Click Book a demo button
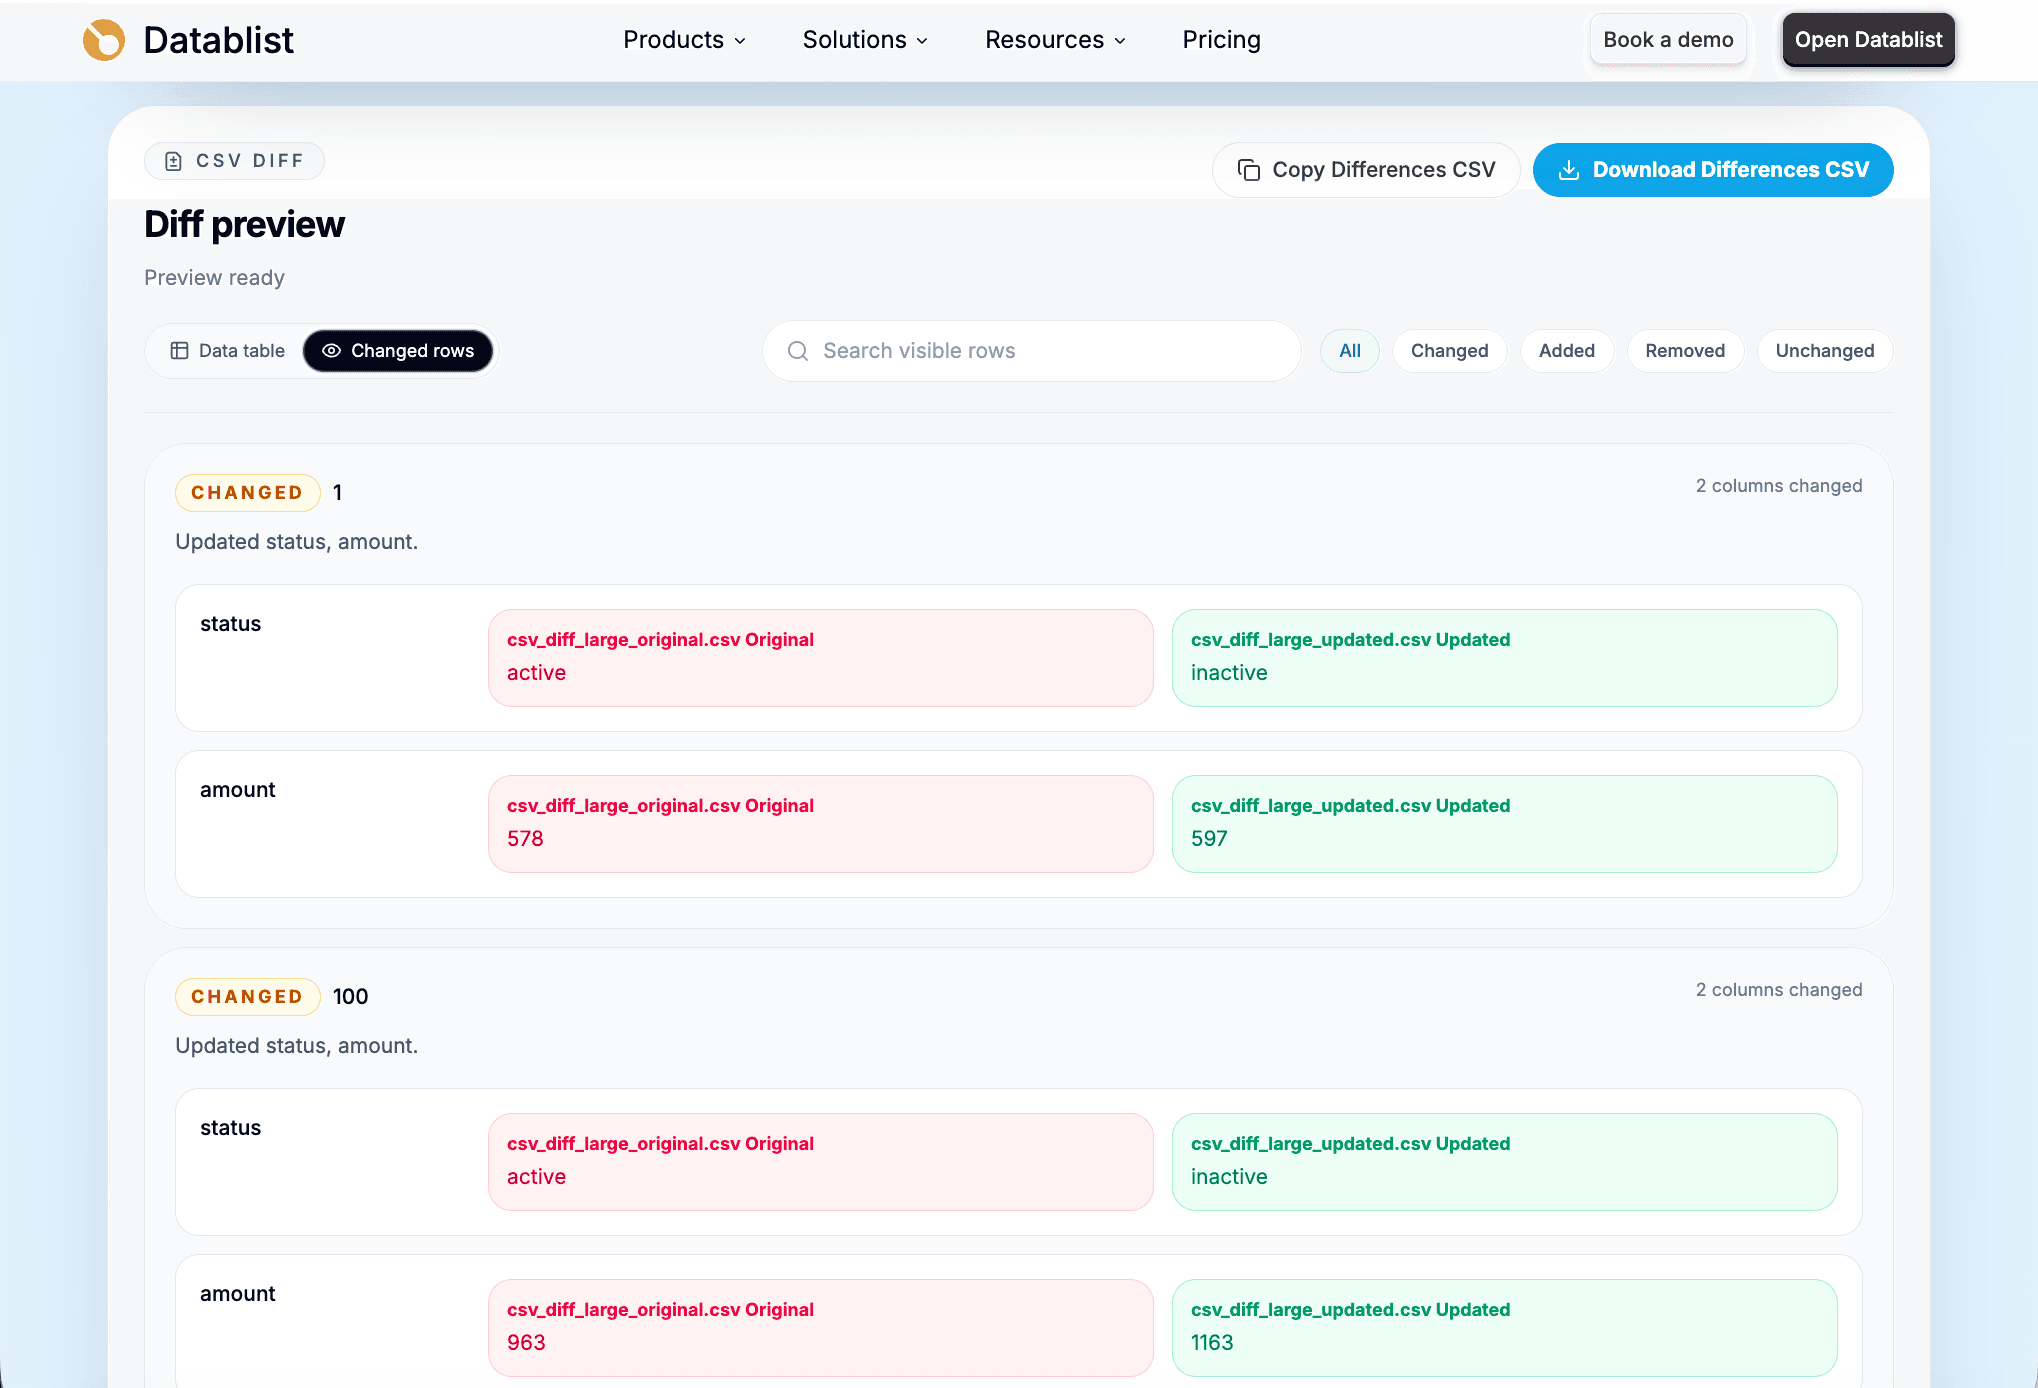 (x=1668, y=40)
